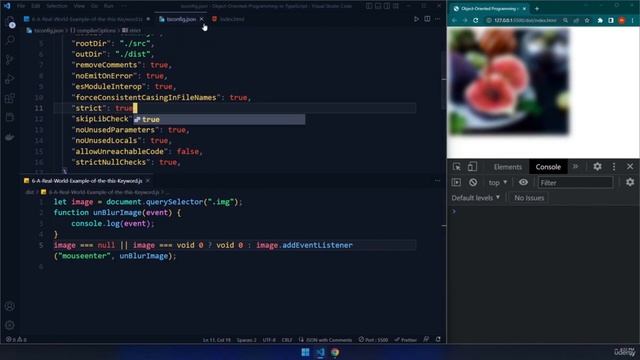Screen dimensions: 640x360
Task: Open the top JavaScript context dropdown
Action: [x=498, y=182]
